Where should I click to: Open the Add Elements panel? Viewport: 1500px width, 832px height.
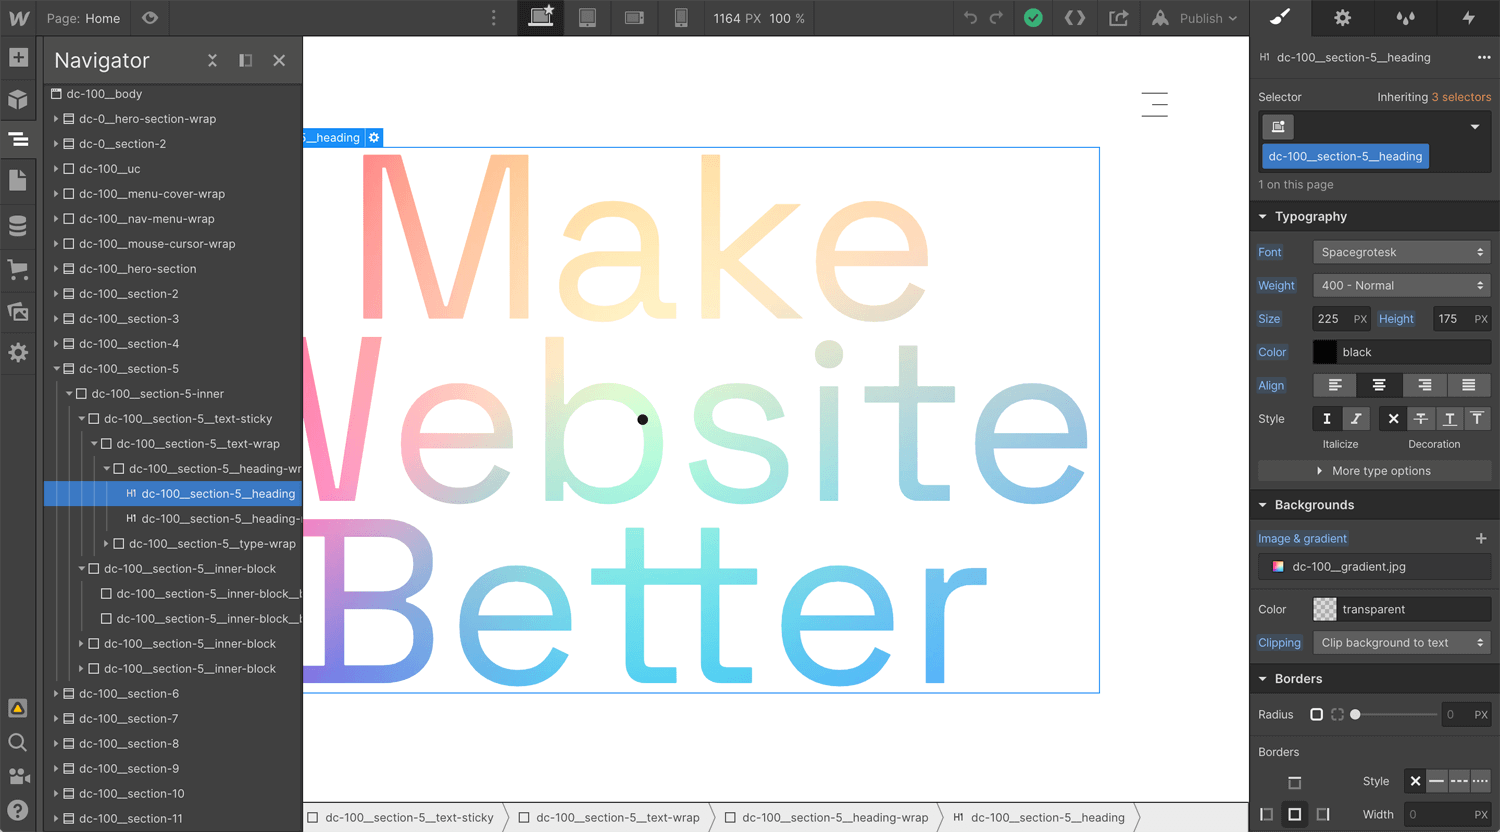tap(18, 57)
